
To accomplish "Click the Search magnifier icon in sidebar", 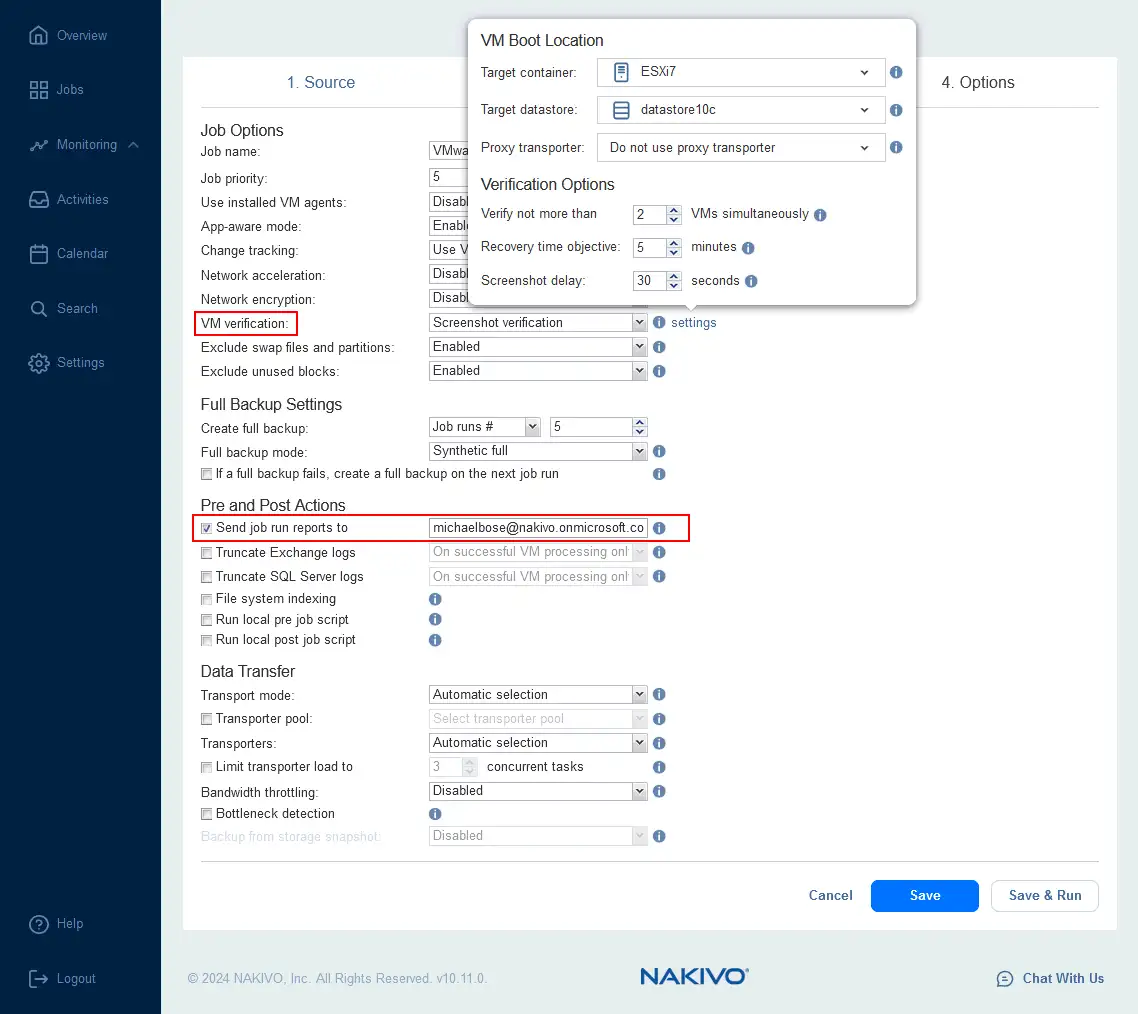I will [38, 308].
